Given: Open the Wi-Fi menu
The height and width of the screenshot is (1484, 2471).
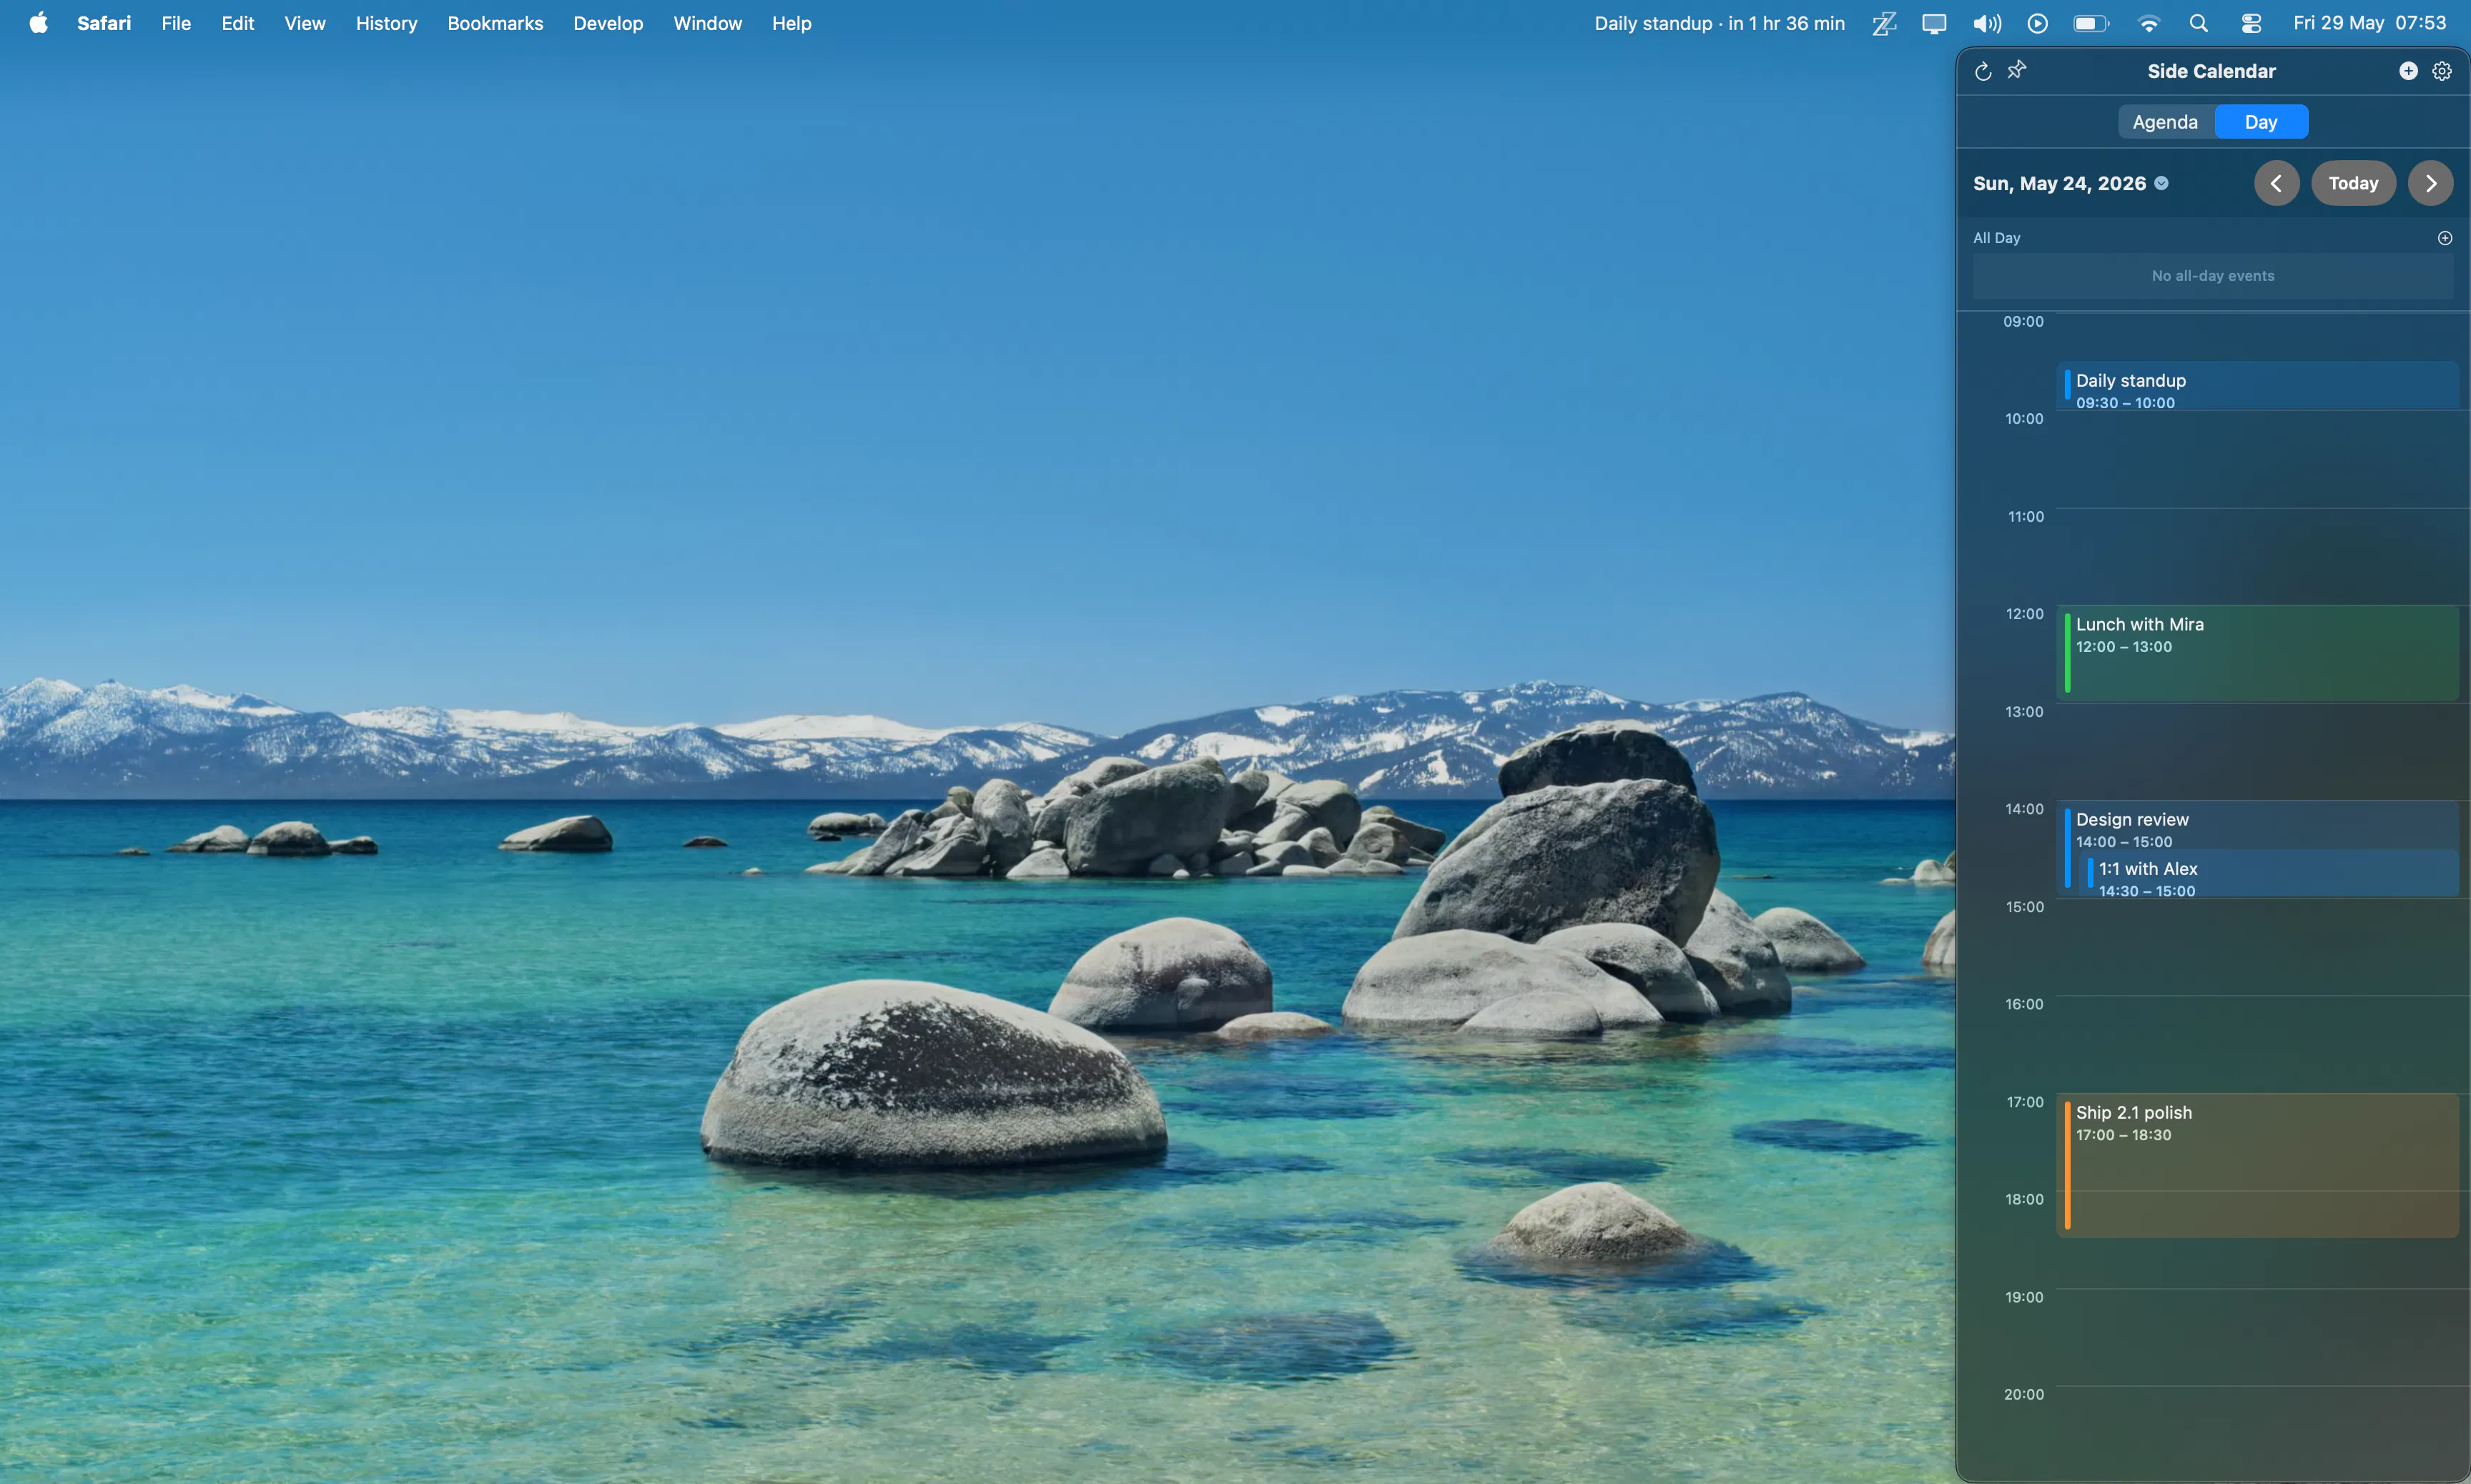Looking at the screenshot, I should coord(2148,23).
